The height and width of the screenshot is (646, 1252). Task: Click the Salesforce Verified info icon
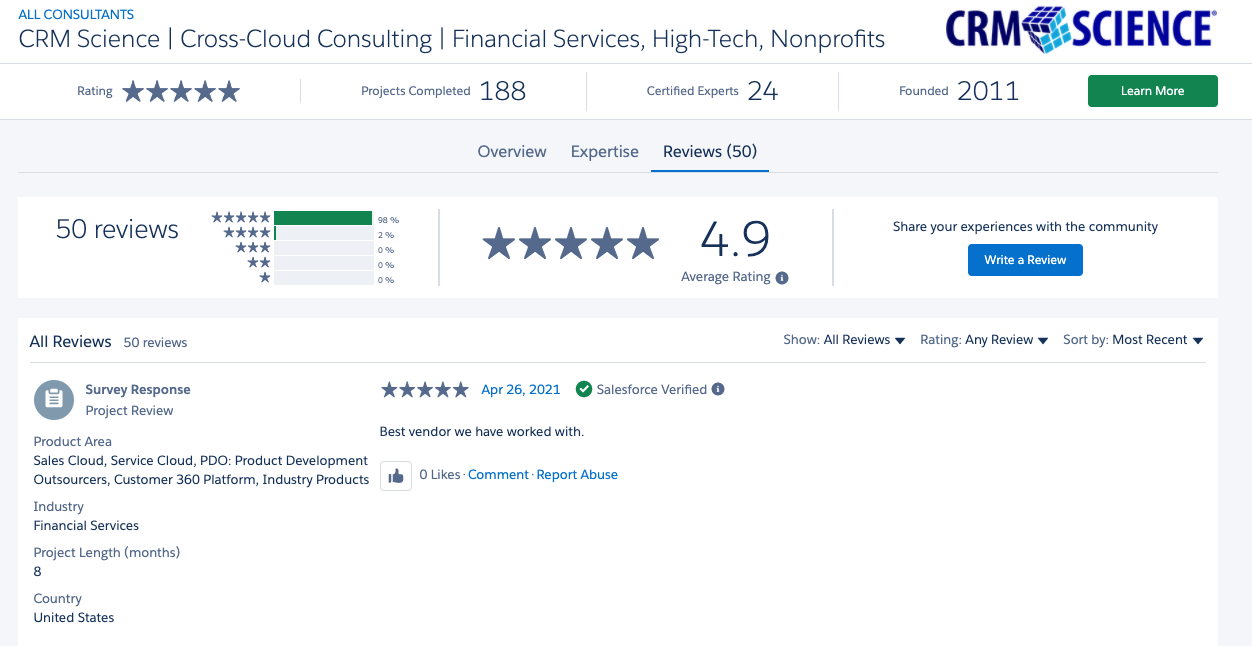click(718, 390)
